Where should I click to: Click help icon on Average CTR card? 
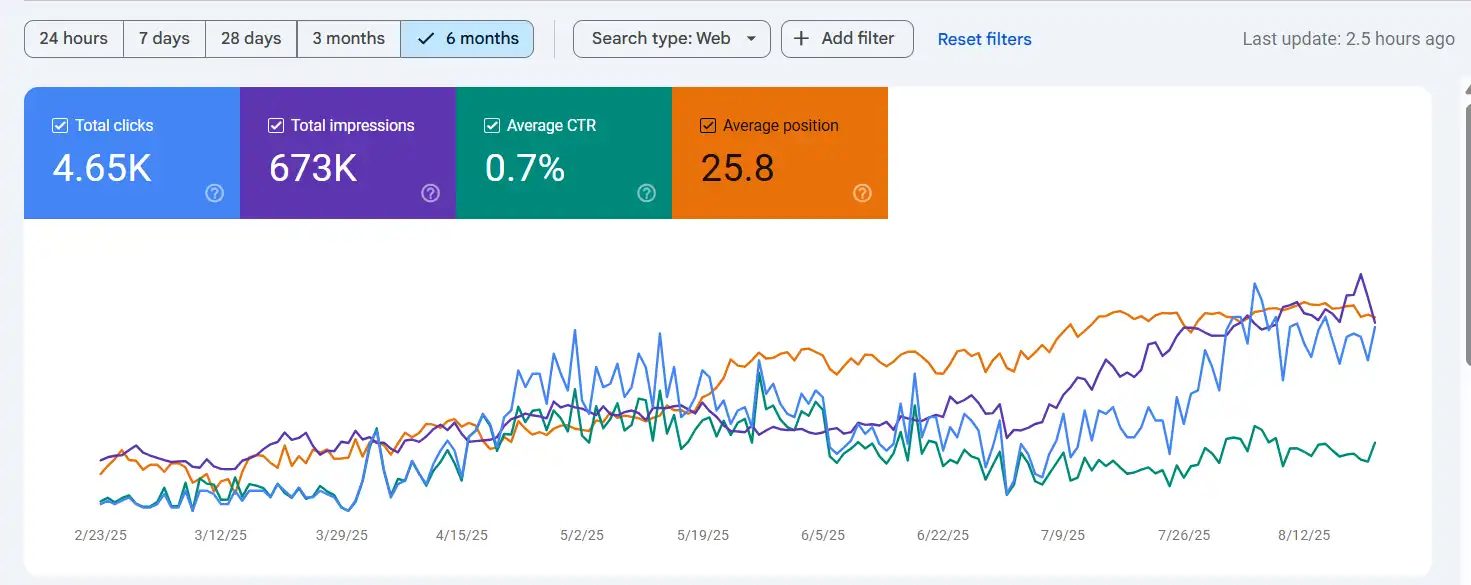pos(646,194)
